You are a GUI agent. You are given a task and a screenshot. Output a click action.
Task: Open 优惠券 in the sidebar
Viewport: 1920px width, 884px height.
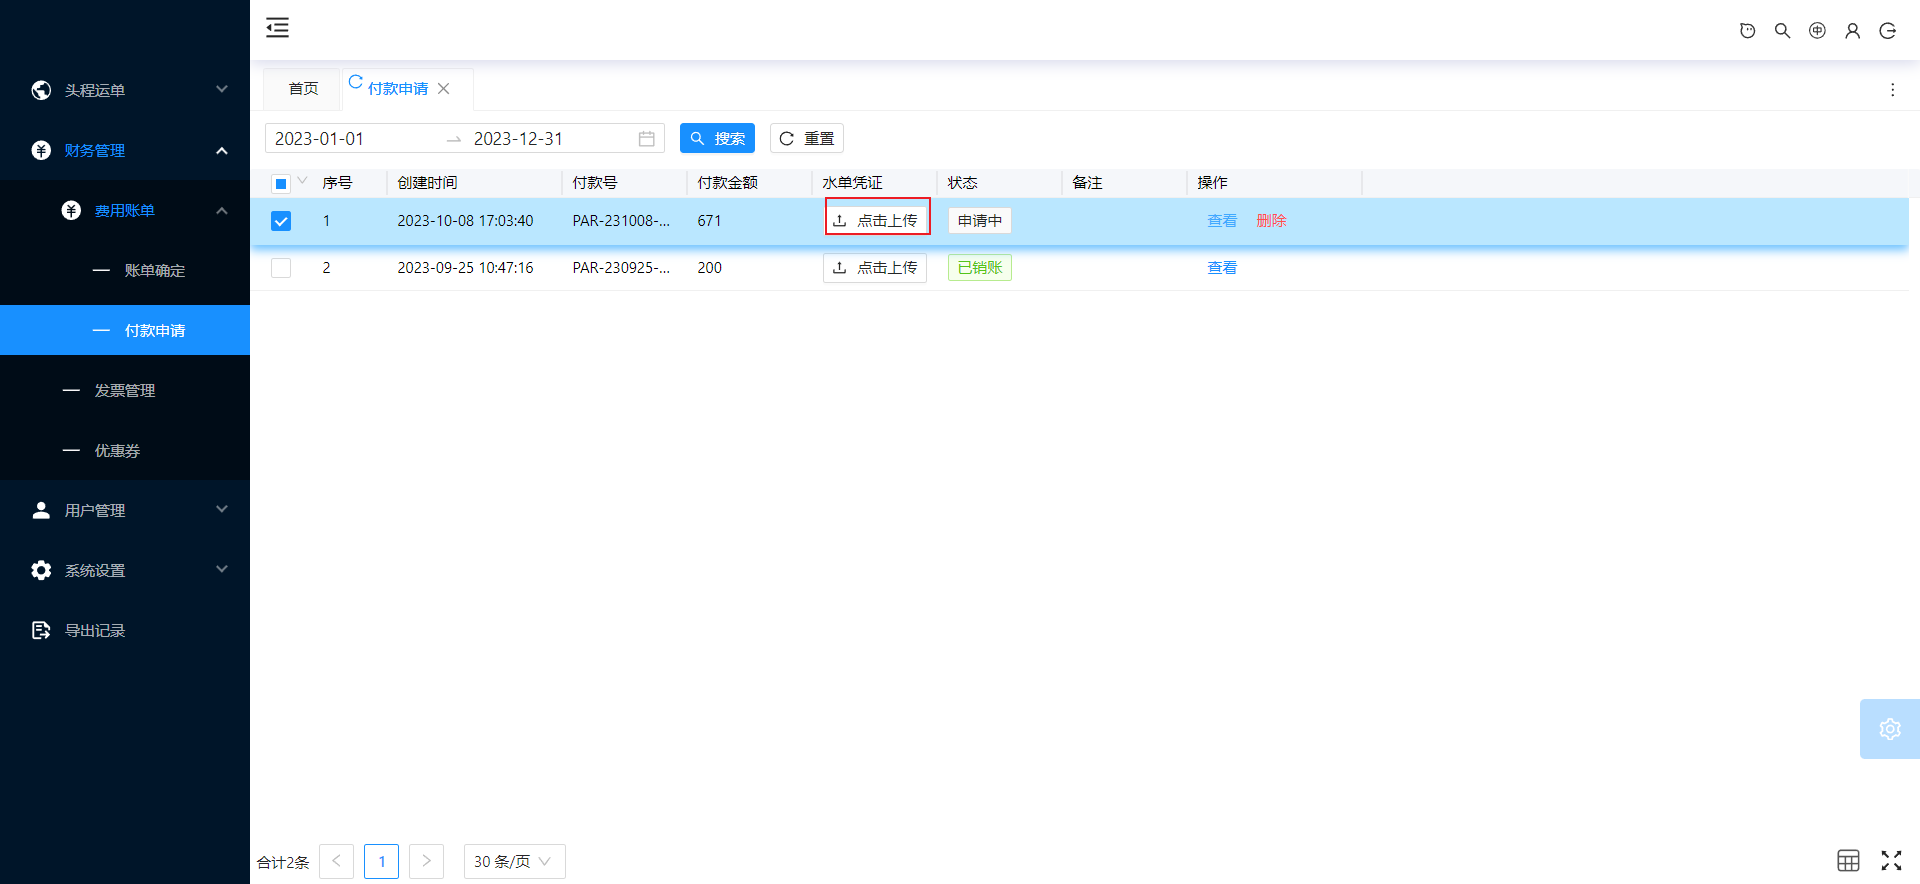[x=125, y=450]
